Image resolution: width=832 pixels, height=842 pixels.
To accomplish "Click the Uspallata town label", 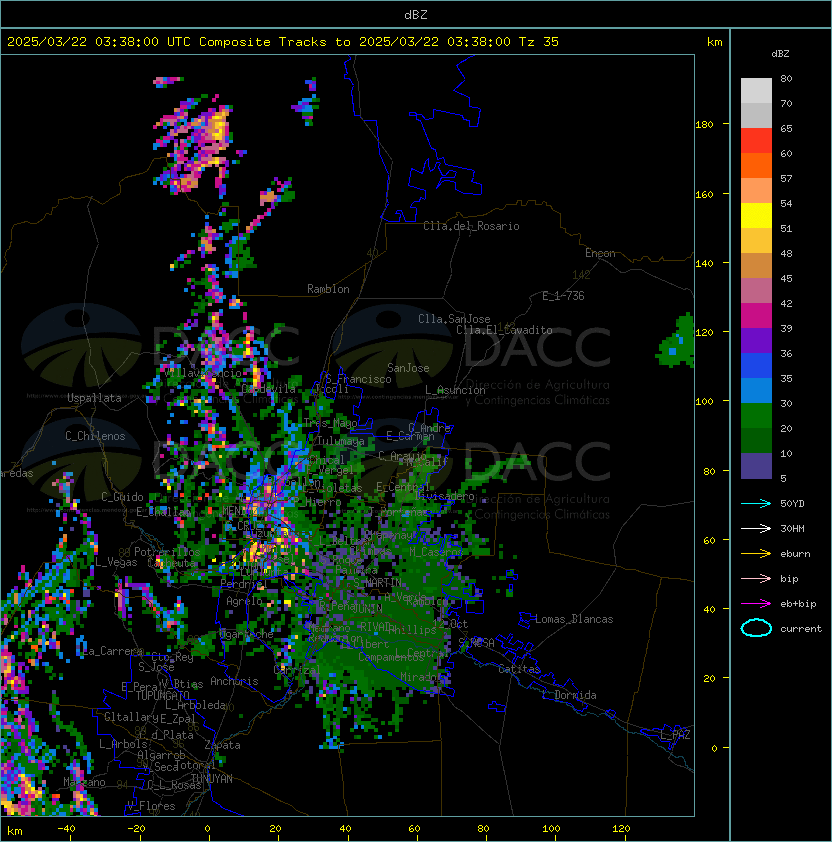I will click(x=94, y=398).
